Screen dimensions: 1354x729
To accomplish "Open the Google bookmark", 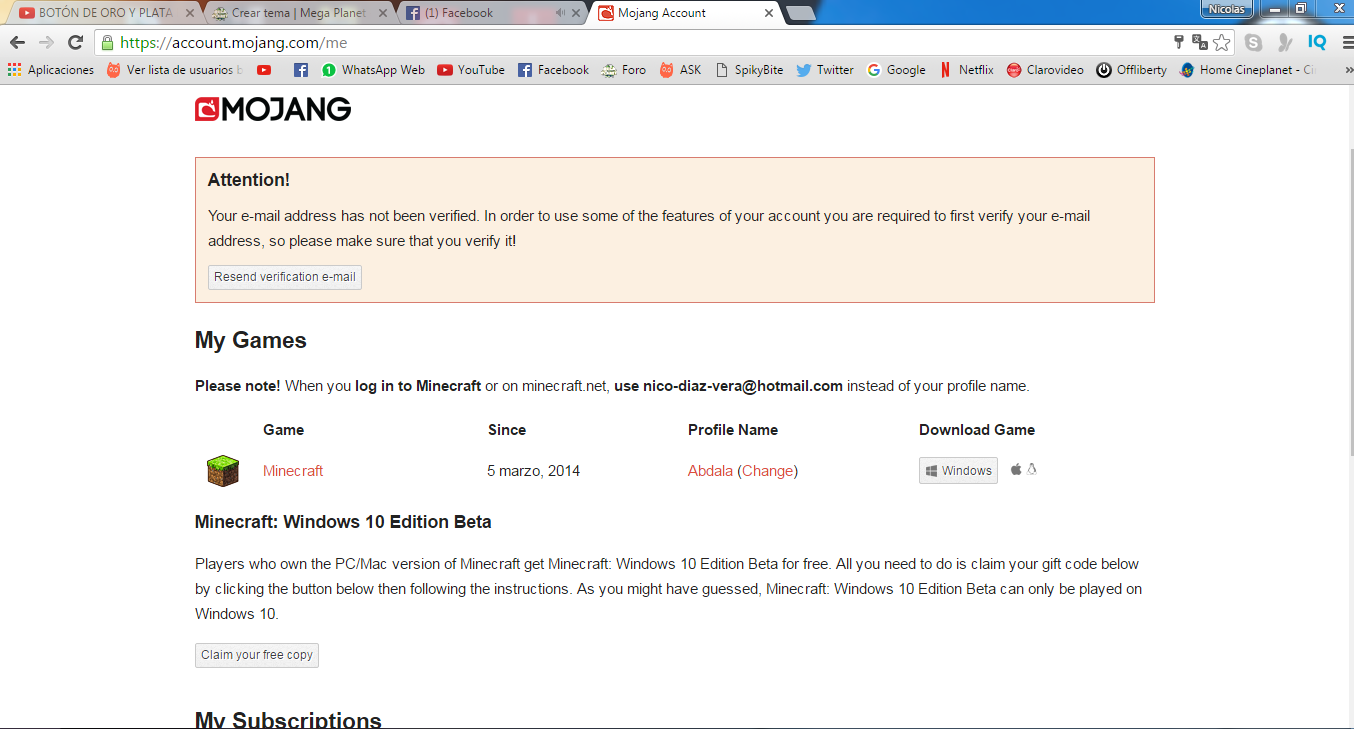I will (x=896, y=70).
